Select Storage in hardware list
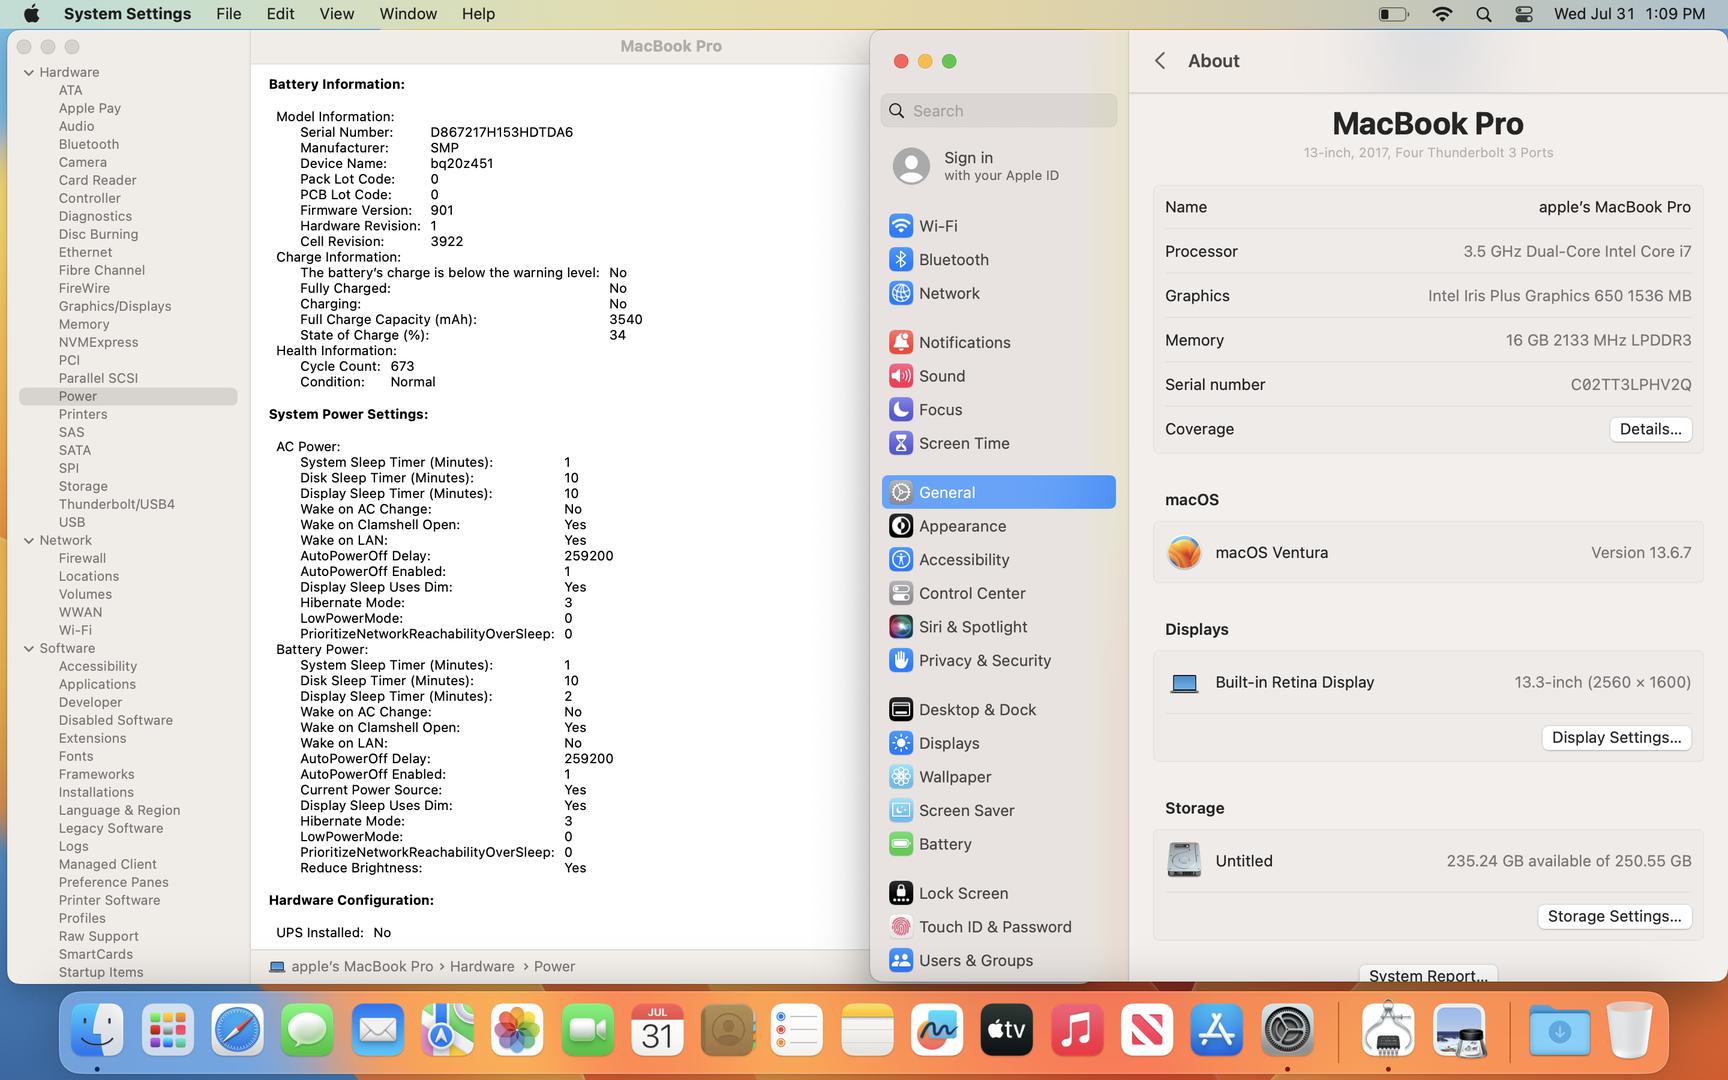 click(83, 486)
